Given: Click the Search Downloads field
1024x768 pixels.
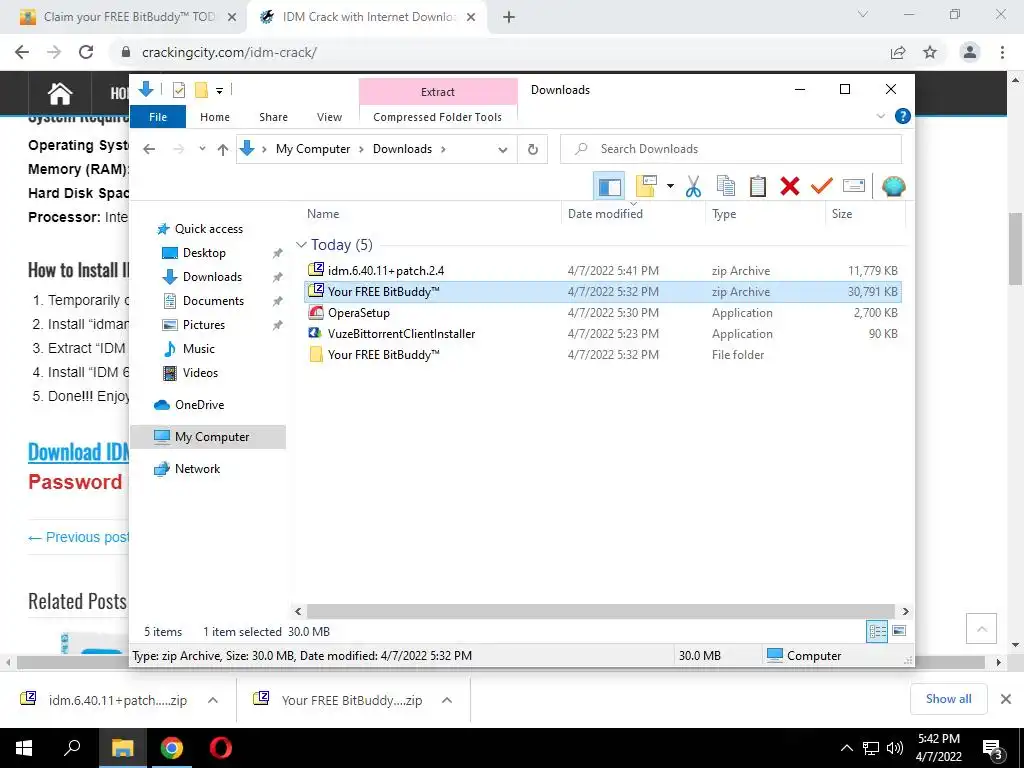Looking at the screenshot, I should coord(731,149).
